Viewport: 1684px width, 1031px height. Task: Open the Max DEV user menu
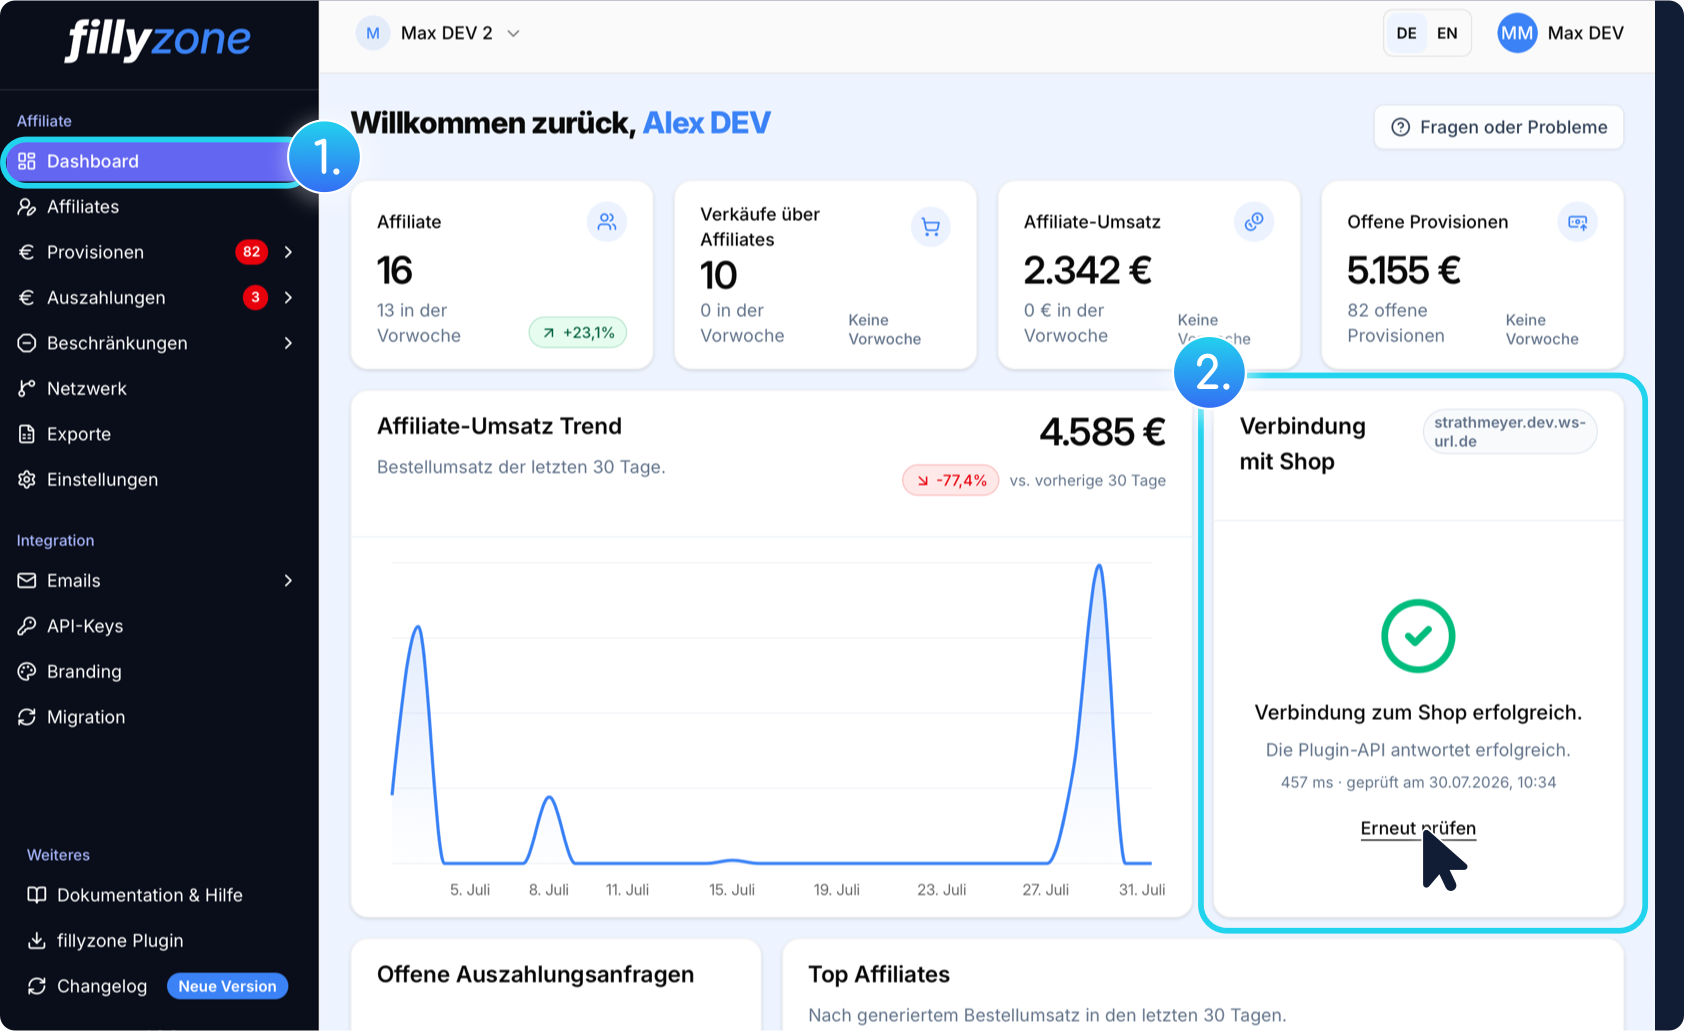click(x=1560, y=33)
